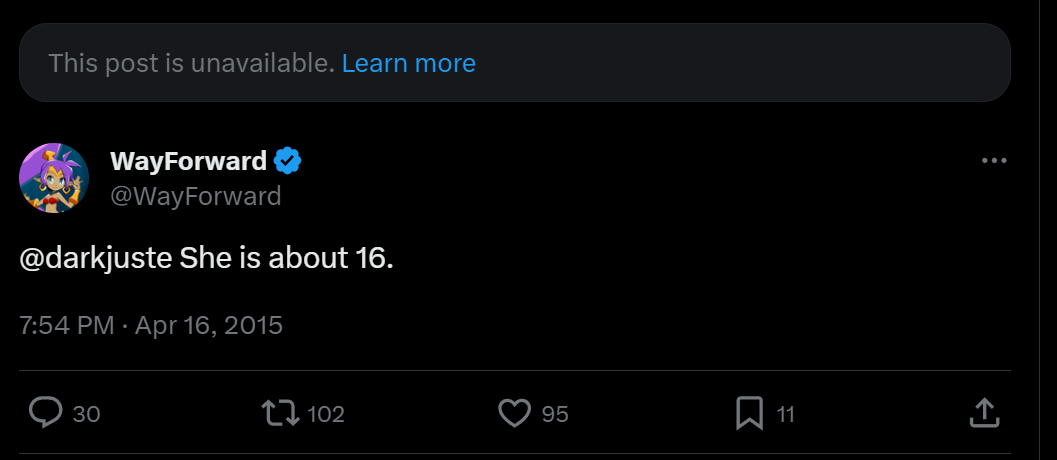Repost using the arrows icon
The width and height of the screenshot is (1057, 460).
[280, 413]
